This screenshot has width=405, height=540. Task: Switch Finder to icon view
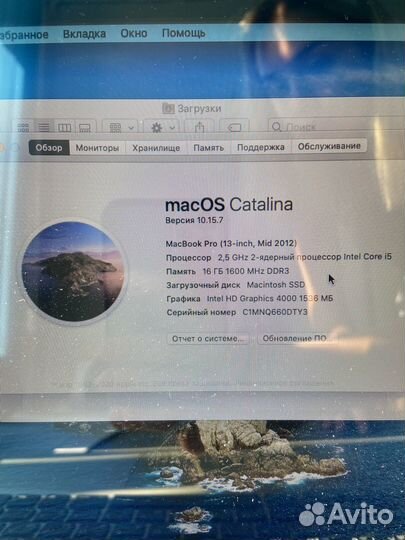click(x=23, y=128)
